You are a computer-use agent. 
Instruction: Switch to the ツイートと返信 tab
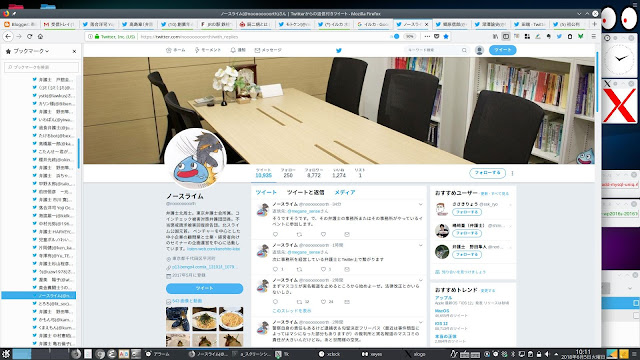click(x=305, y=192)
